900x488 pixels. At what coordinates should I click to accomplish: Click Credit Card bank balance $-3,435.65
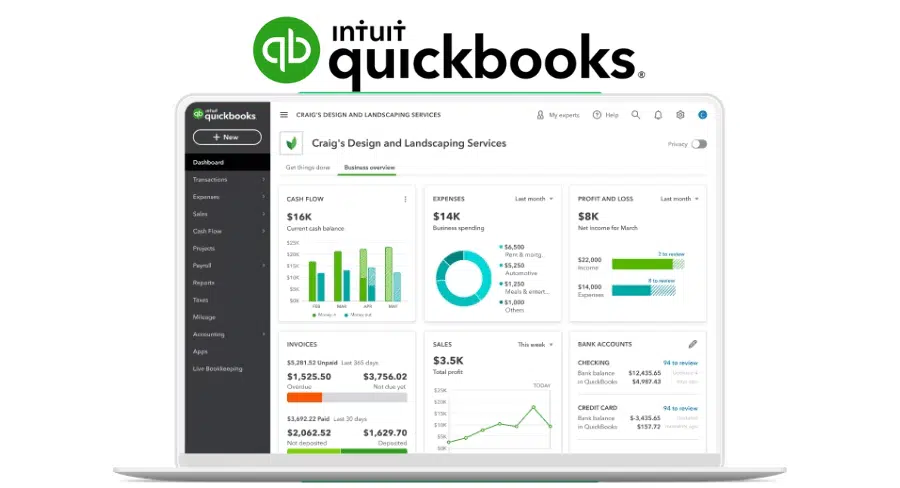coord(645,419)
